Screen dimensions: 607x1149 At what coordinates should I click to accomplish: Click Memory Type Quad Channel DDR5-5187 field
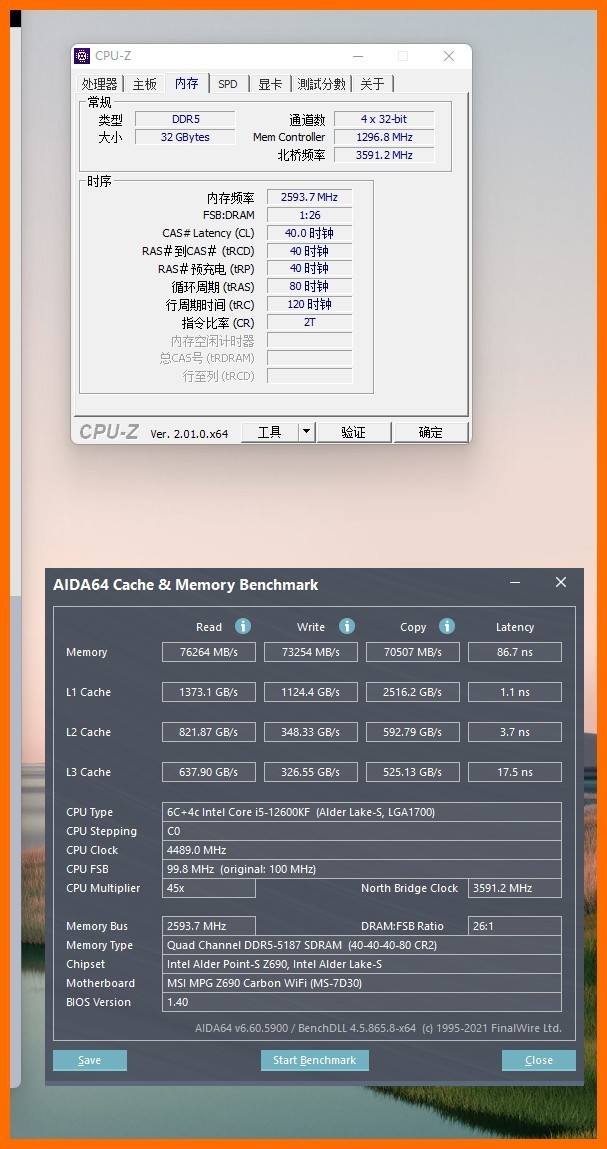click(362, 945)
